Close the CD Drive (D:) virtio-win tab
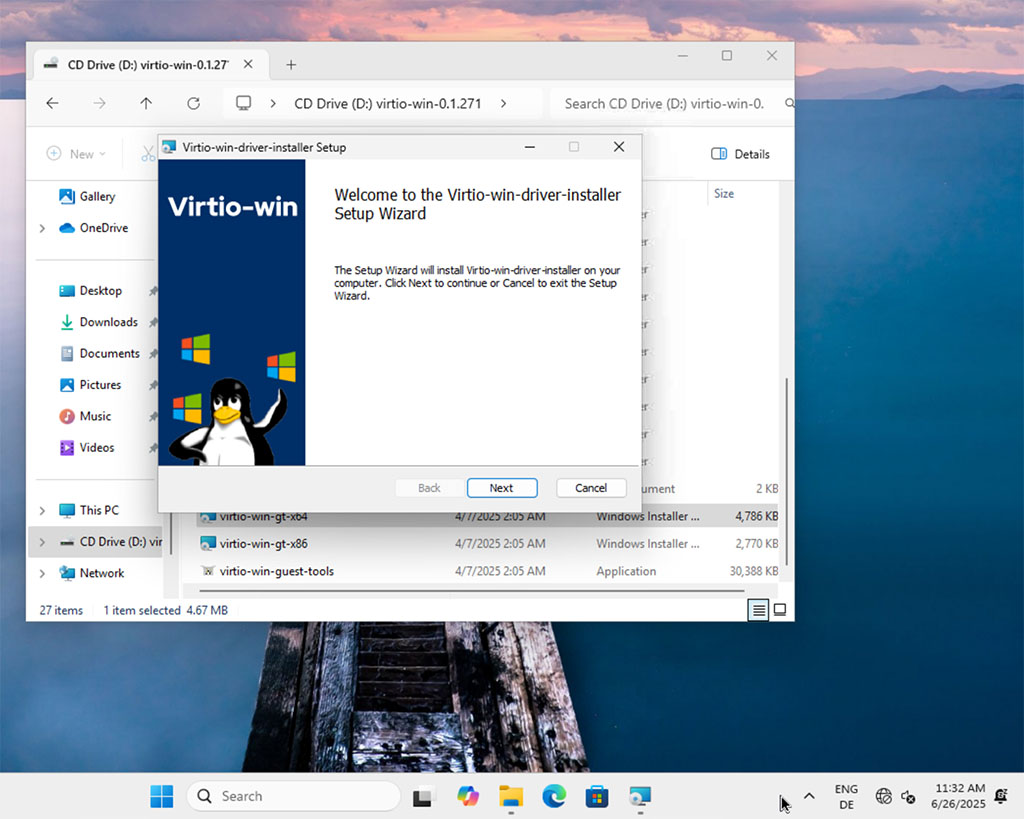The width and height of the screenshot is (1024, 819). click(248, 64)
